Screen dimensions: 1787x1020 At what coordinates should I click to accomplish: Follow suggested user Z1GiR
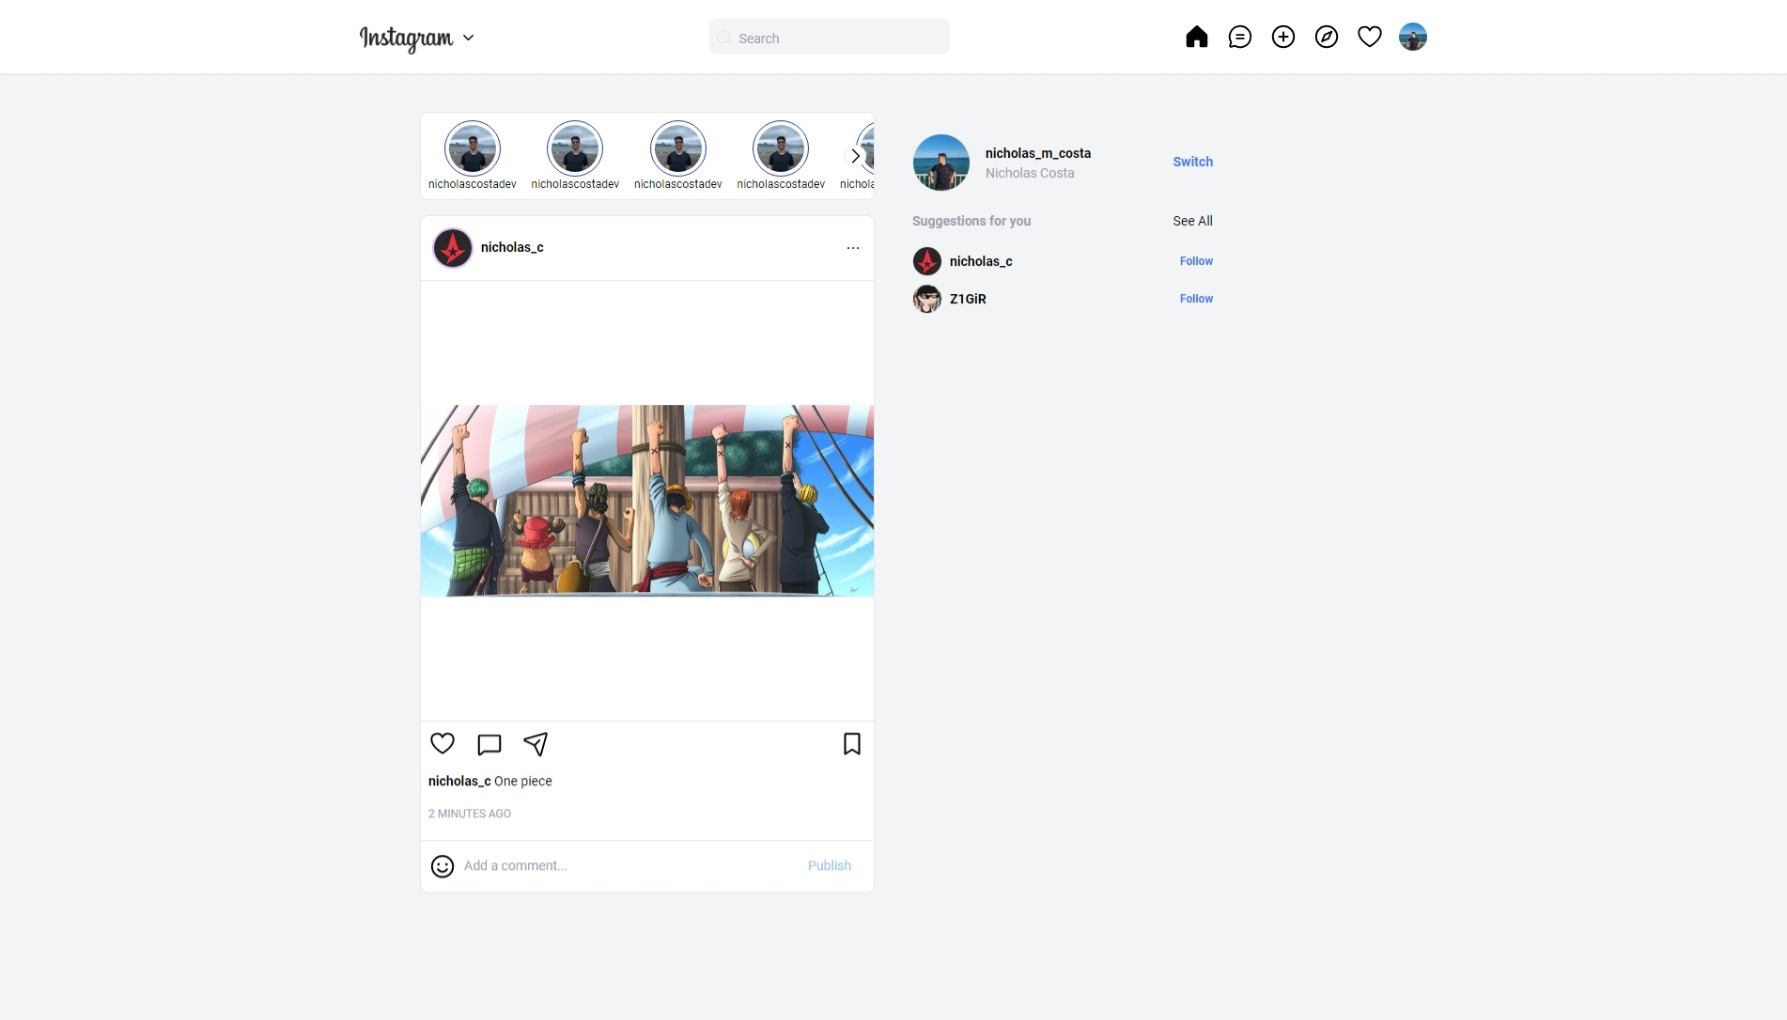tap(1196, 299)
